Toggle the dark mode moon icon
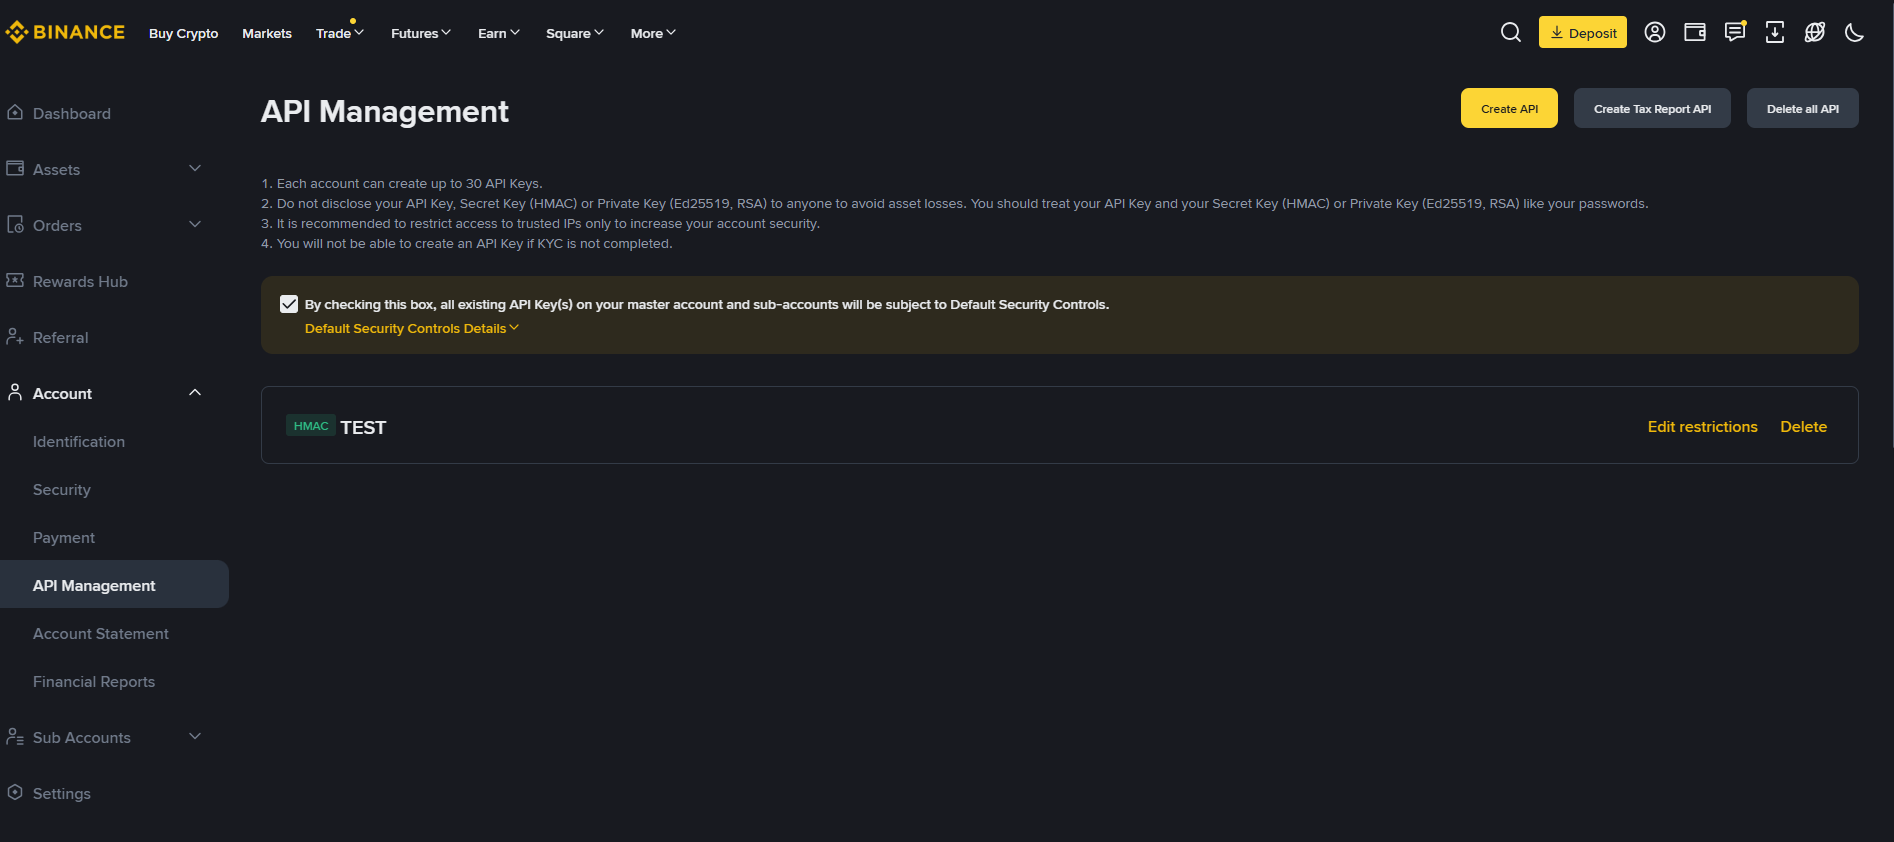Viewport: 1894px width, 842px height. [x=1854, y=33]
